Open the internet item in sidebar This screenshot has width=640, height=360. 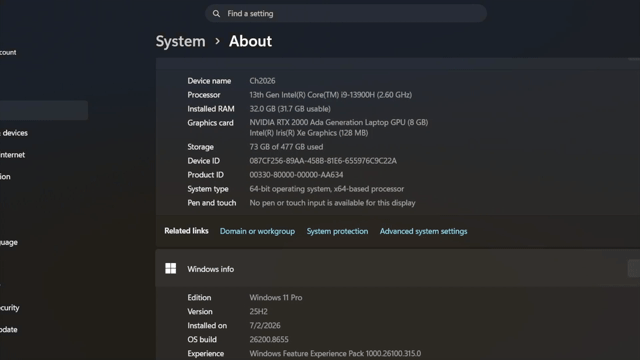click(12, 155)
